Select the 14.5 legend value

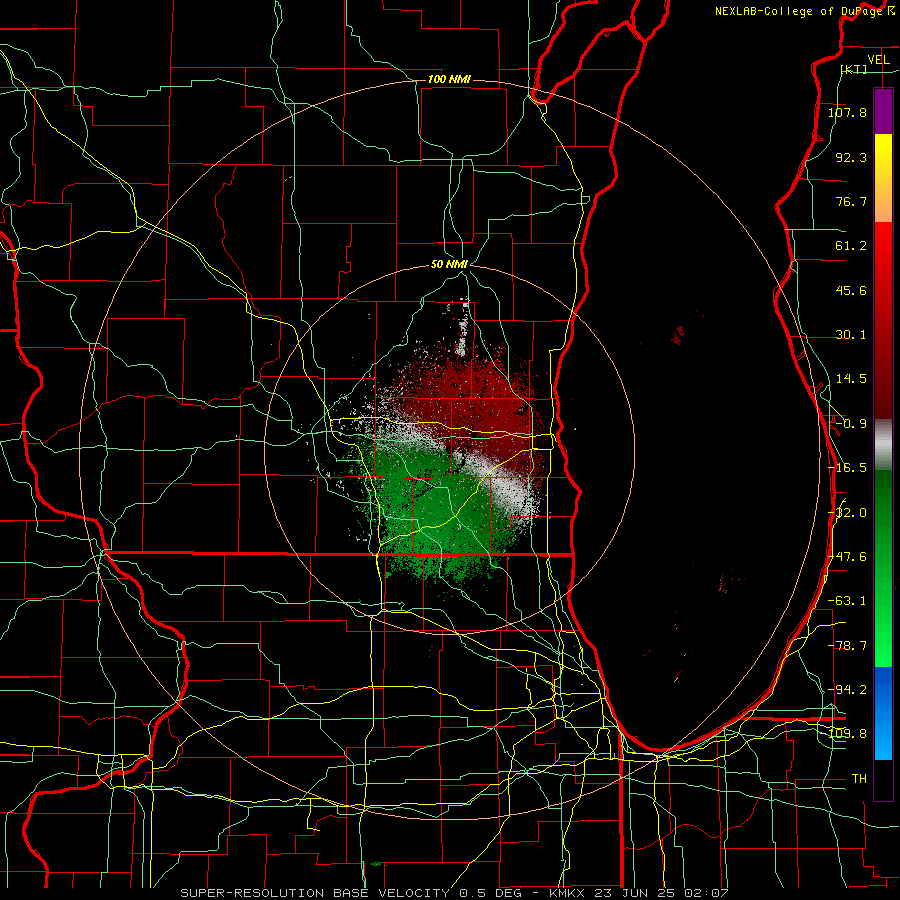click(x=851, y=379)
